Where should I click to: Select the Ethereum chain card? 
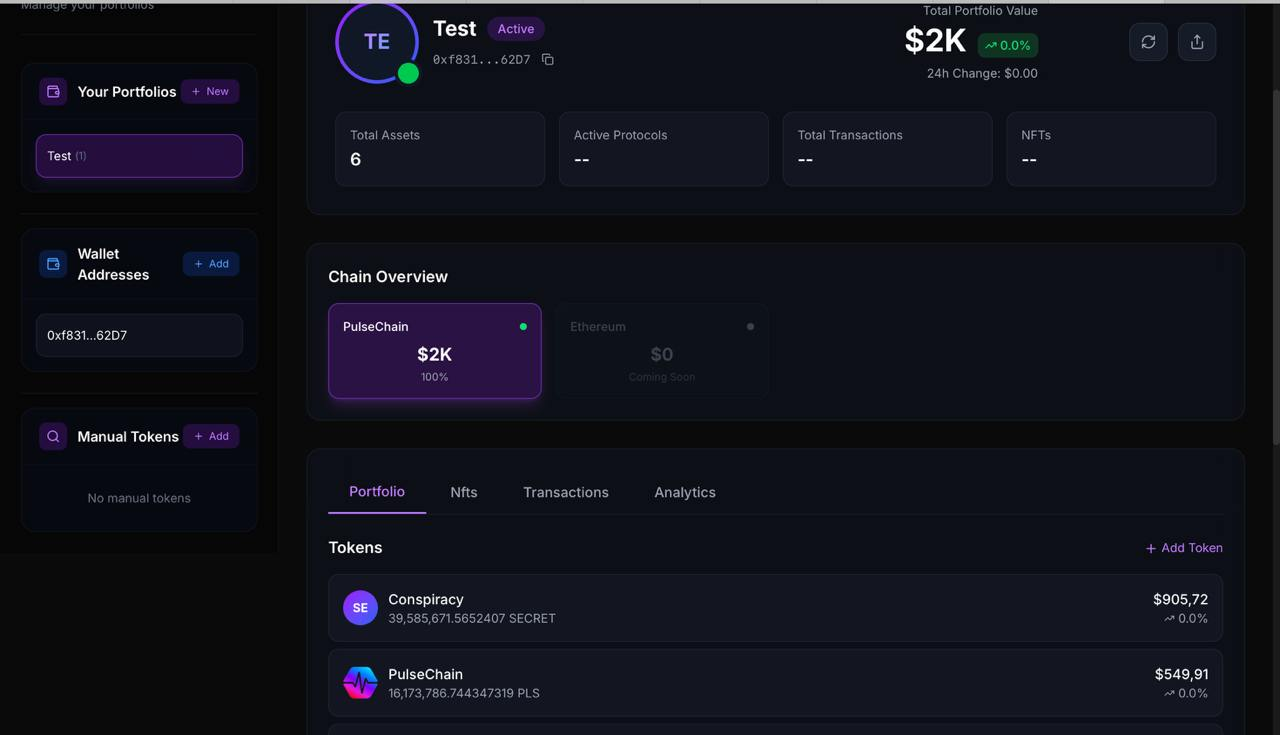(x=661, y=351)
